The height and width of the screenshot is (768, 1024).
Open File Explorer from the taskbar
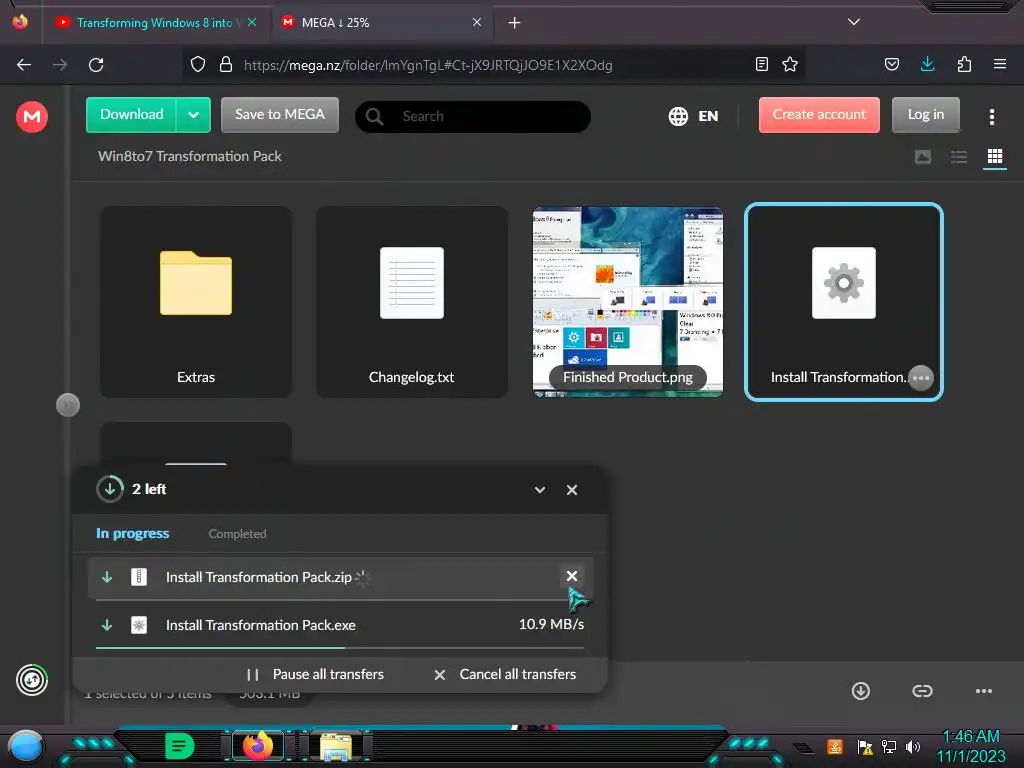(336, 747)
